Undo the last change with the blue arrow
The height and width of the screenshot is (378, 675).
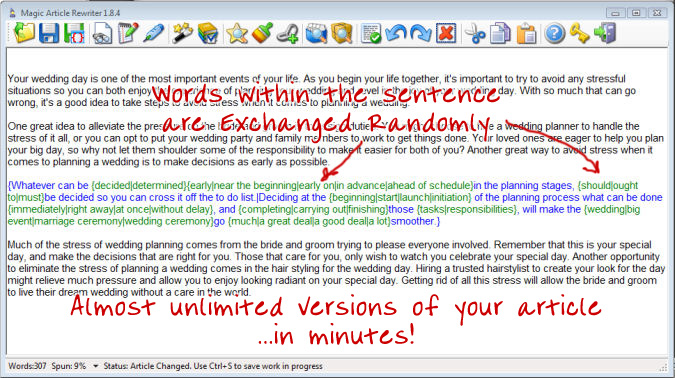pyautogui.click(x=396, y=33)
